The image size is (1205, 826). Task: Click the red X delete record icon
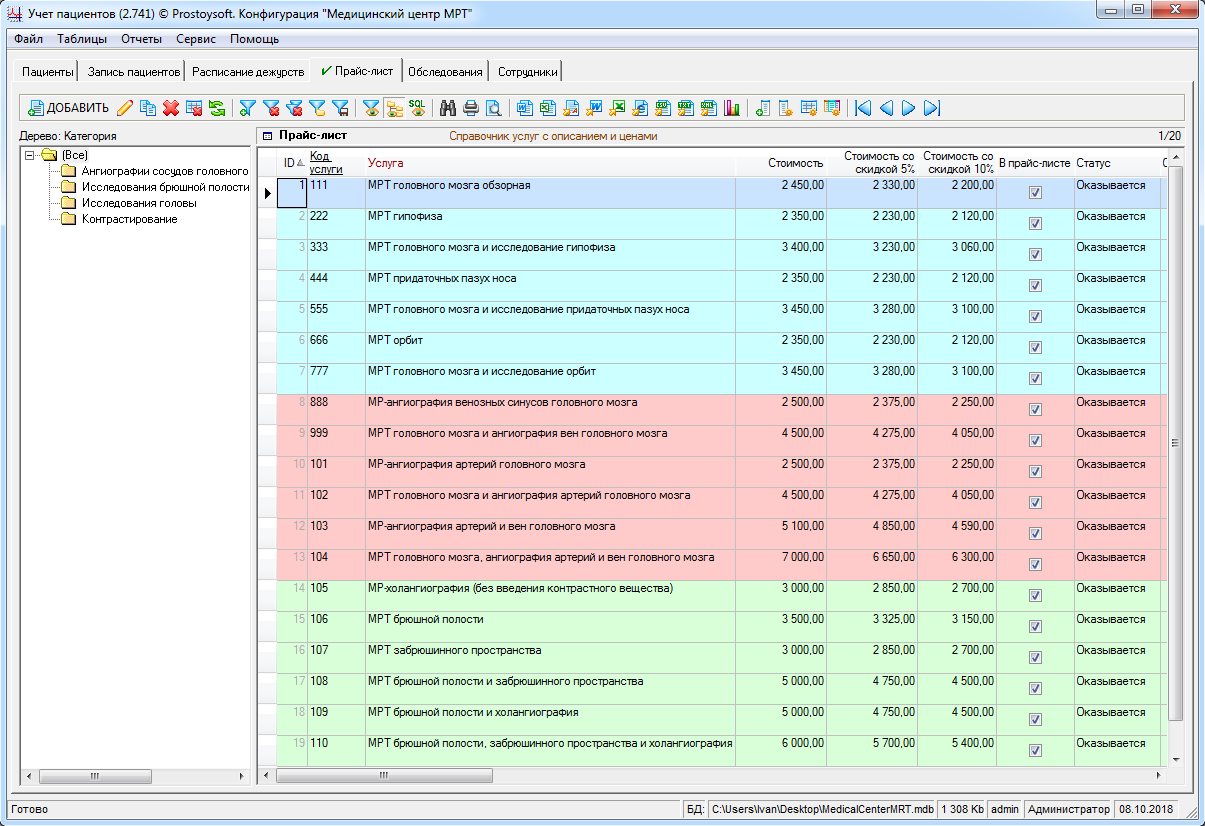171,108
